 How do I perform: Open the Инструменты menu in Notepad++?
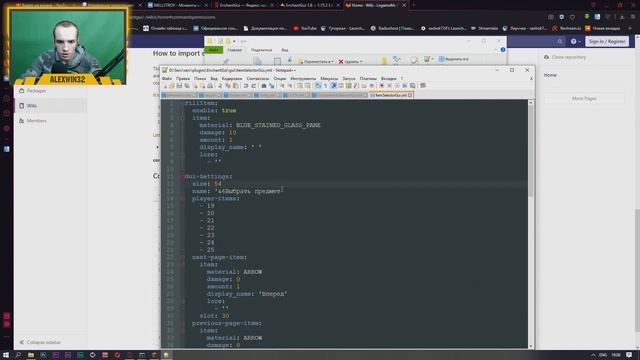pyautogui.click(x=303, y=78)
